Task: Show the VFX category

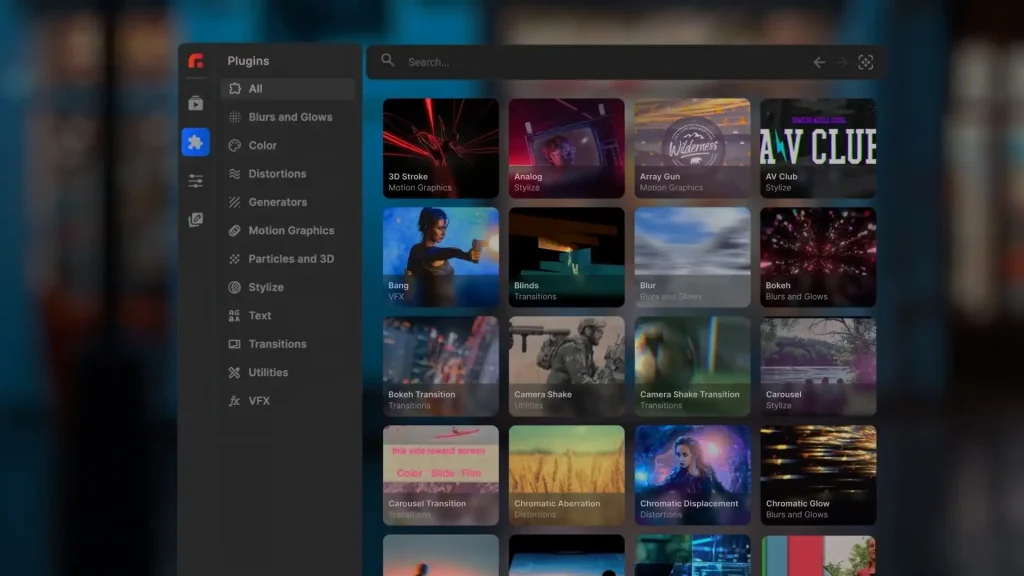Action: click(258, 401)
